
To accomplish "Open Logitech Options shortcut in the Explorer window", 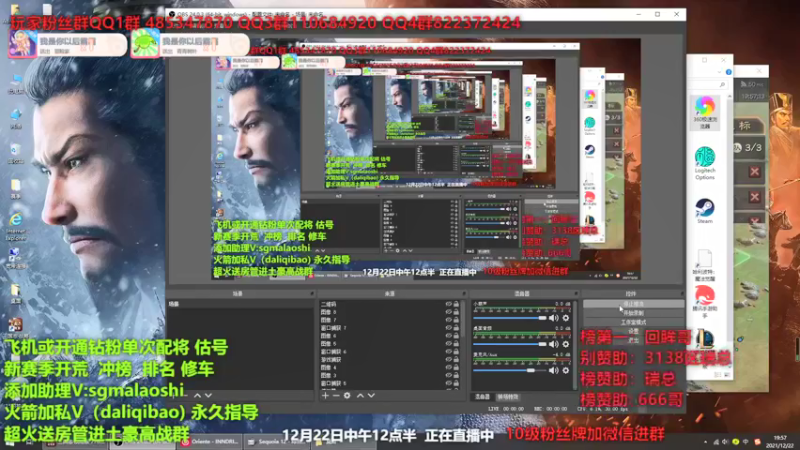I will pyautogui.click(x=705, y=163).
